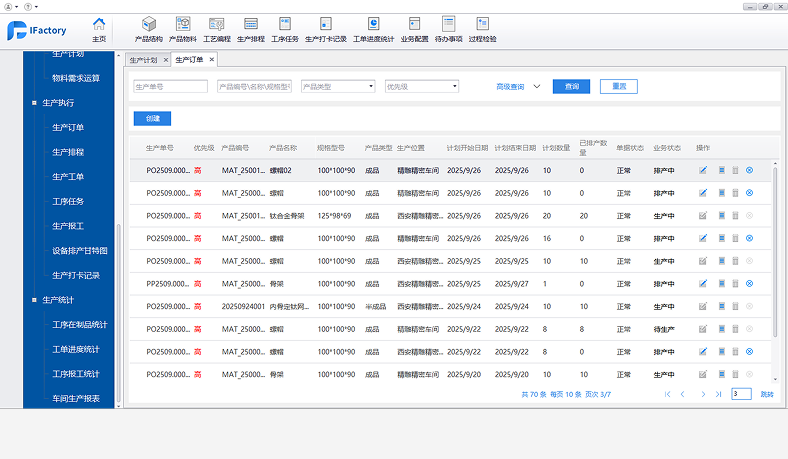Open 物料需求运算 in the sidebar
The height and width of the screenshot is (459, 788).
click(76, 78)
